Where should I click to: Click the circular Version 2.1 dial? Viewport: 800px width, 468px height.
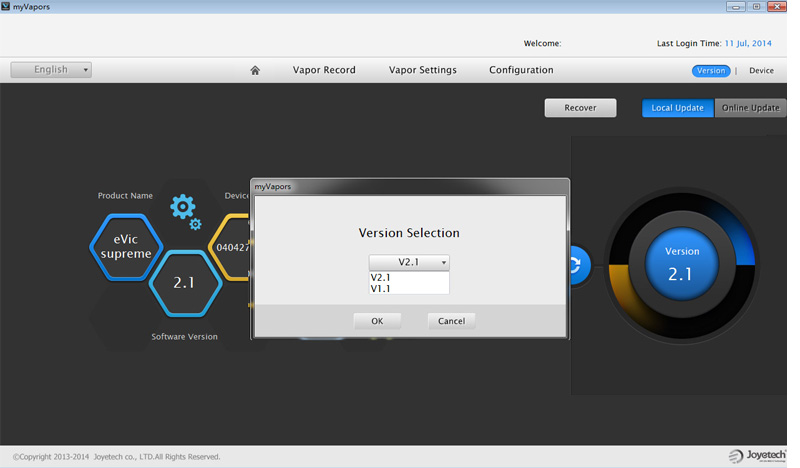click(681, 265)
